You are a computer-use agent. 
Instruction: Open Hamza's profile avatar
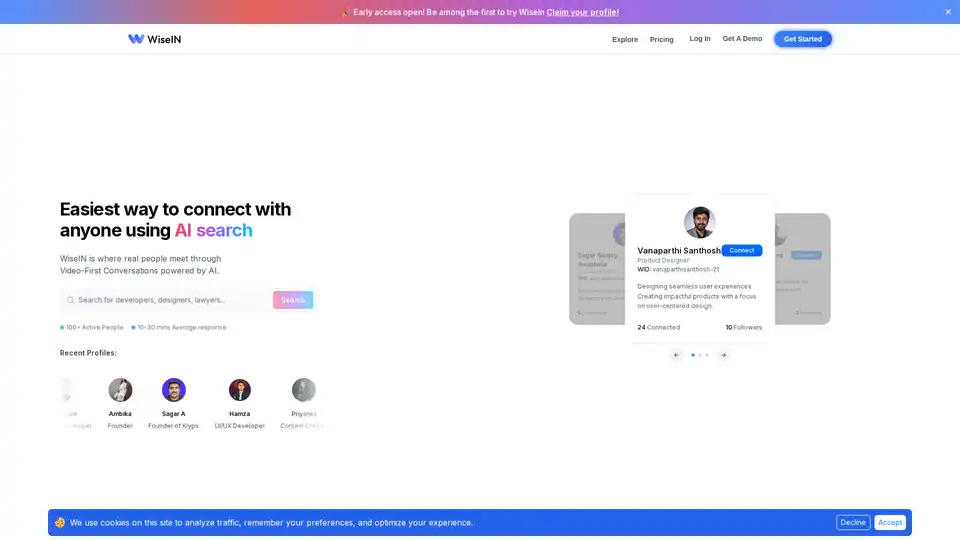point(240,390)
